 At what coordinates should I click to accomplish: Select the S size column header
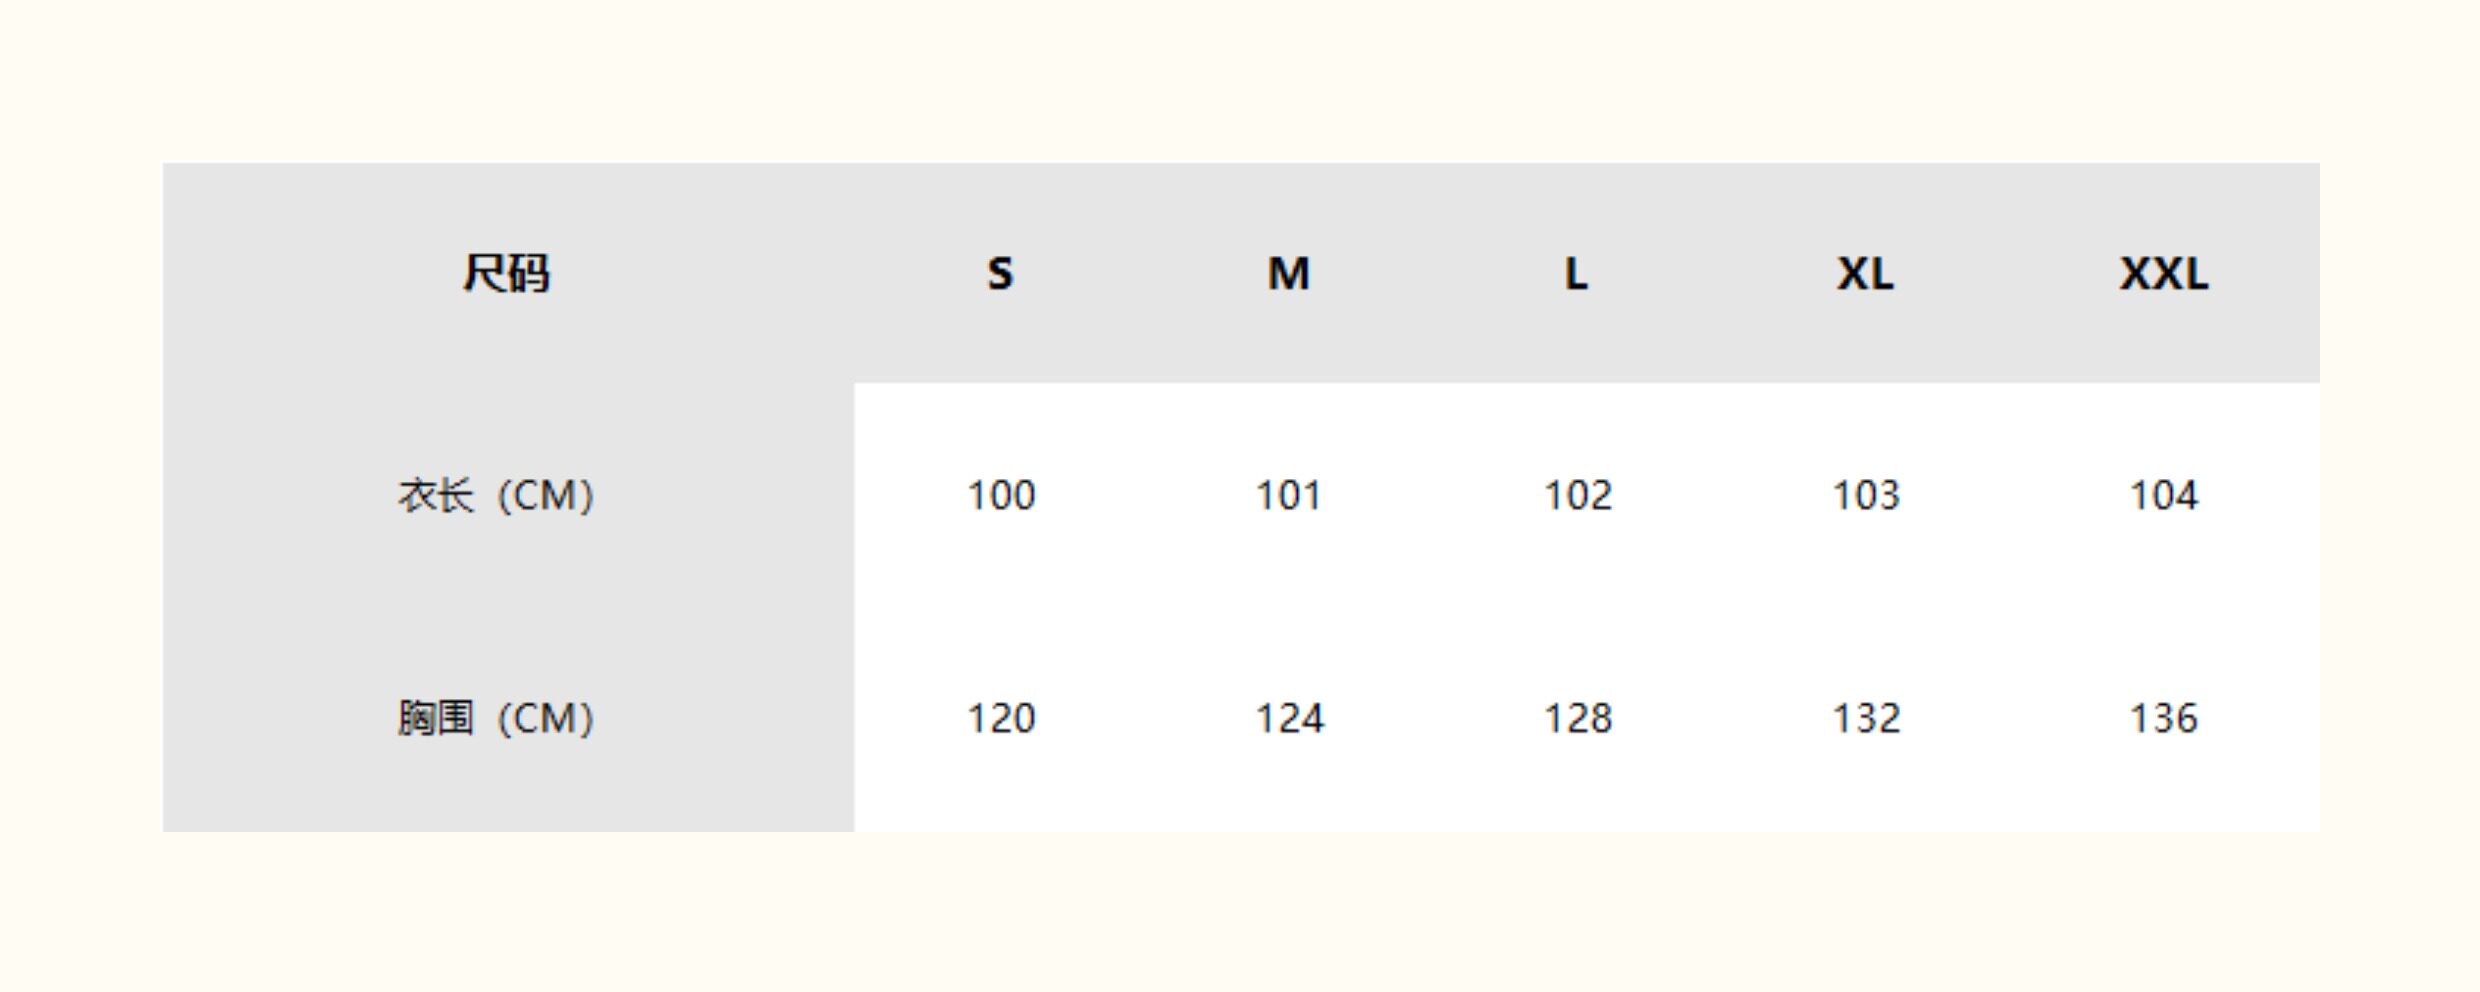tap(1000, 273)
